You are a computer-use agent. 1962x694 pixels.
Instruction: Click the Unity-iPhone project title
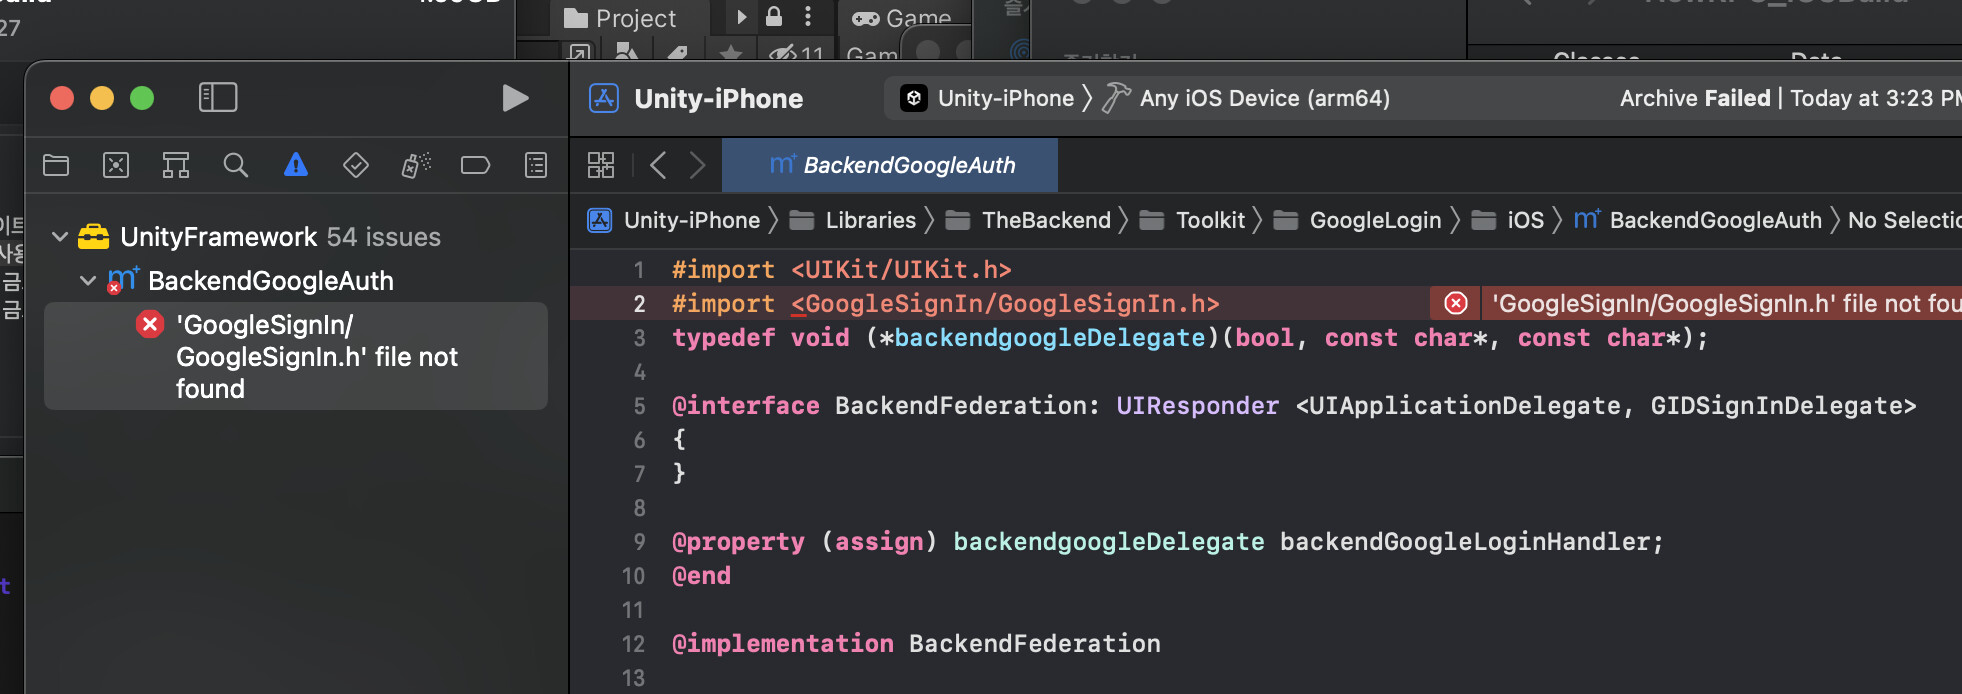[718, 98]
